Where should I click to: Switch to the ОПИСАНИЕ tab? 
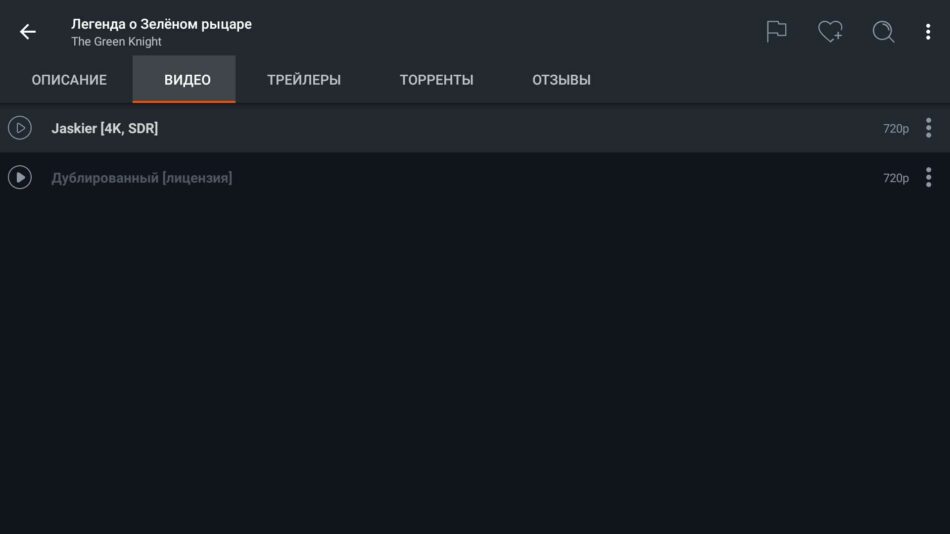pos(69,80)
